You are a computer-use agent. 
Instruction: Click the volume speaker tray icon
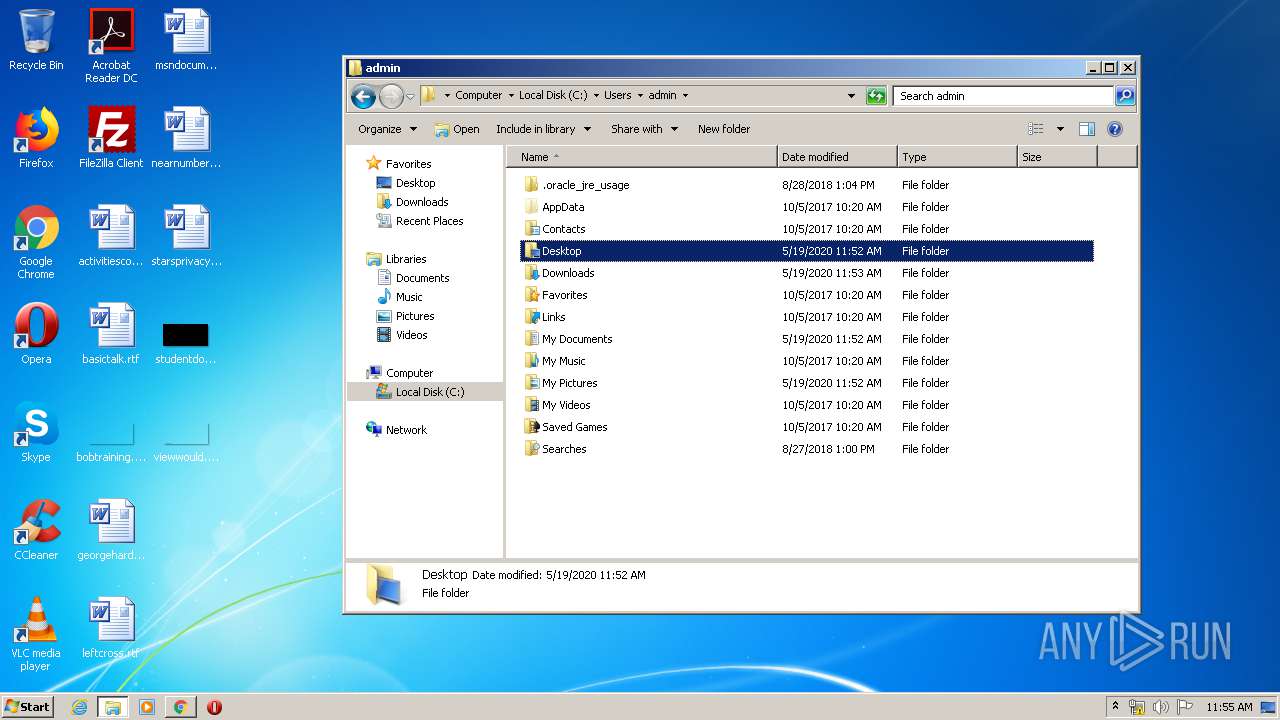coord(1161,707)
